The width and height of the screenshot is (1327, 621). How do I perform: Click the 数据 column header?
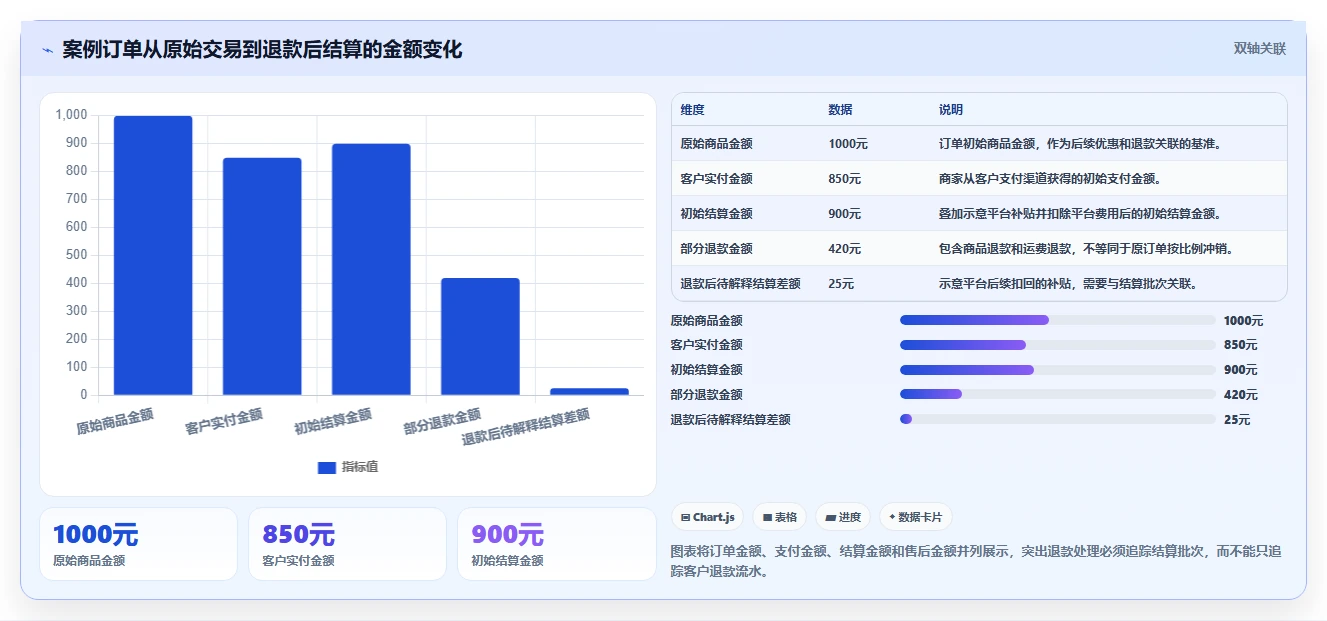coord(840,110)
